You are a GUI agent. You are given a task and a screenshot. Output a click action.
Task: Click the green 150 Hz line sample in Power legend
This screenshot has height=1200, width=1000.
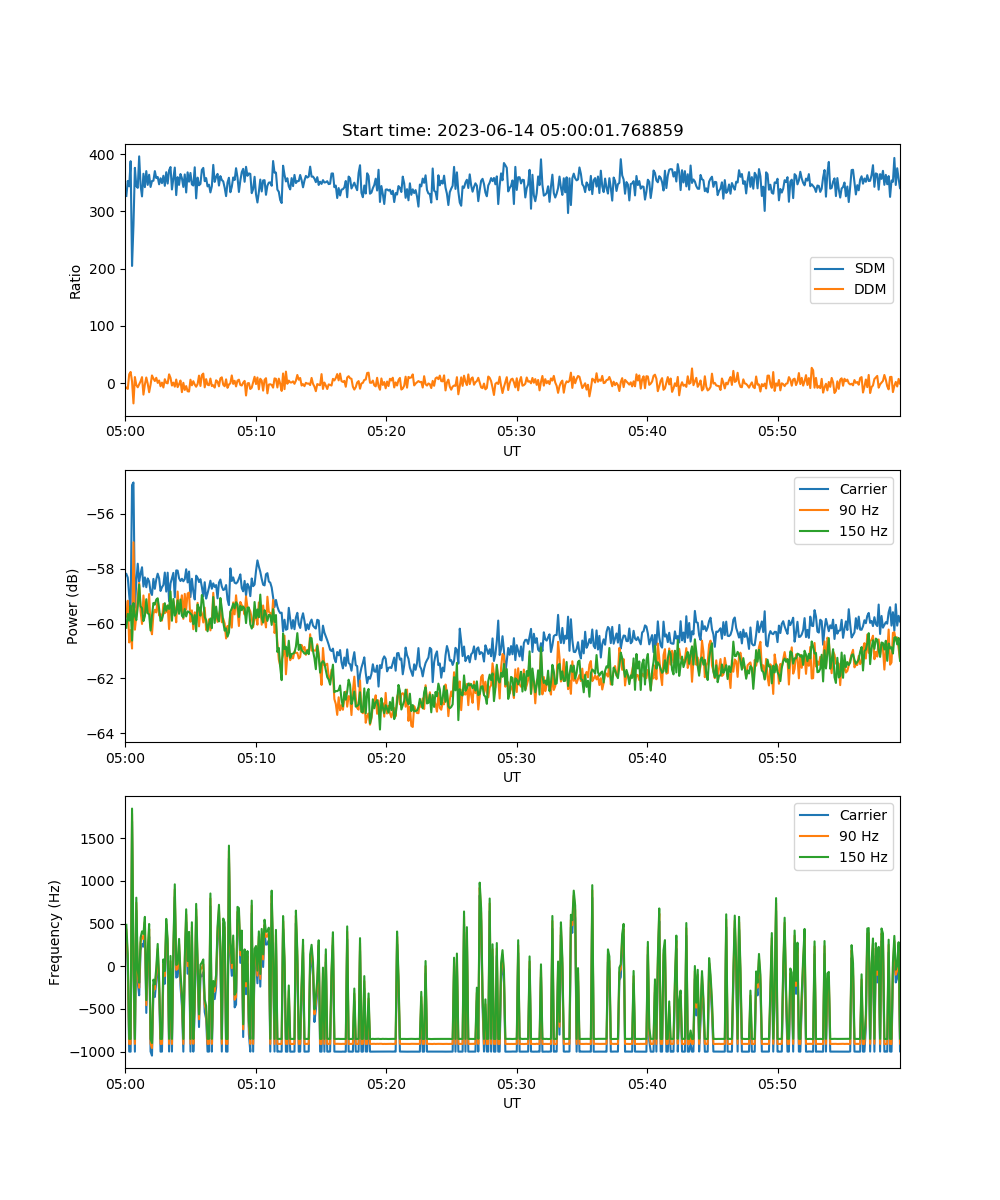[815, 531]
